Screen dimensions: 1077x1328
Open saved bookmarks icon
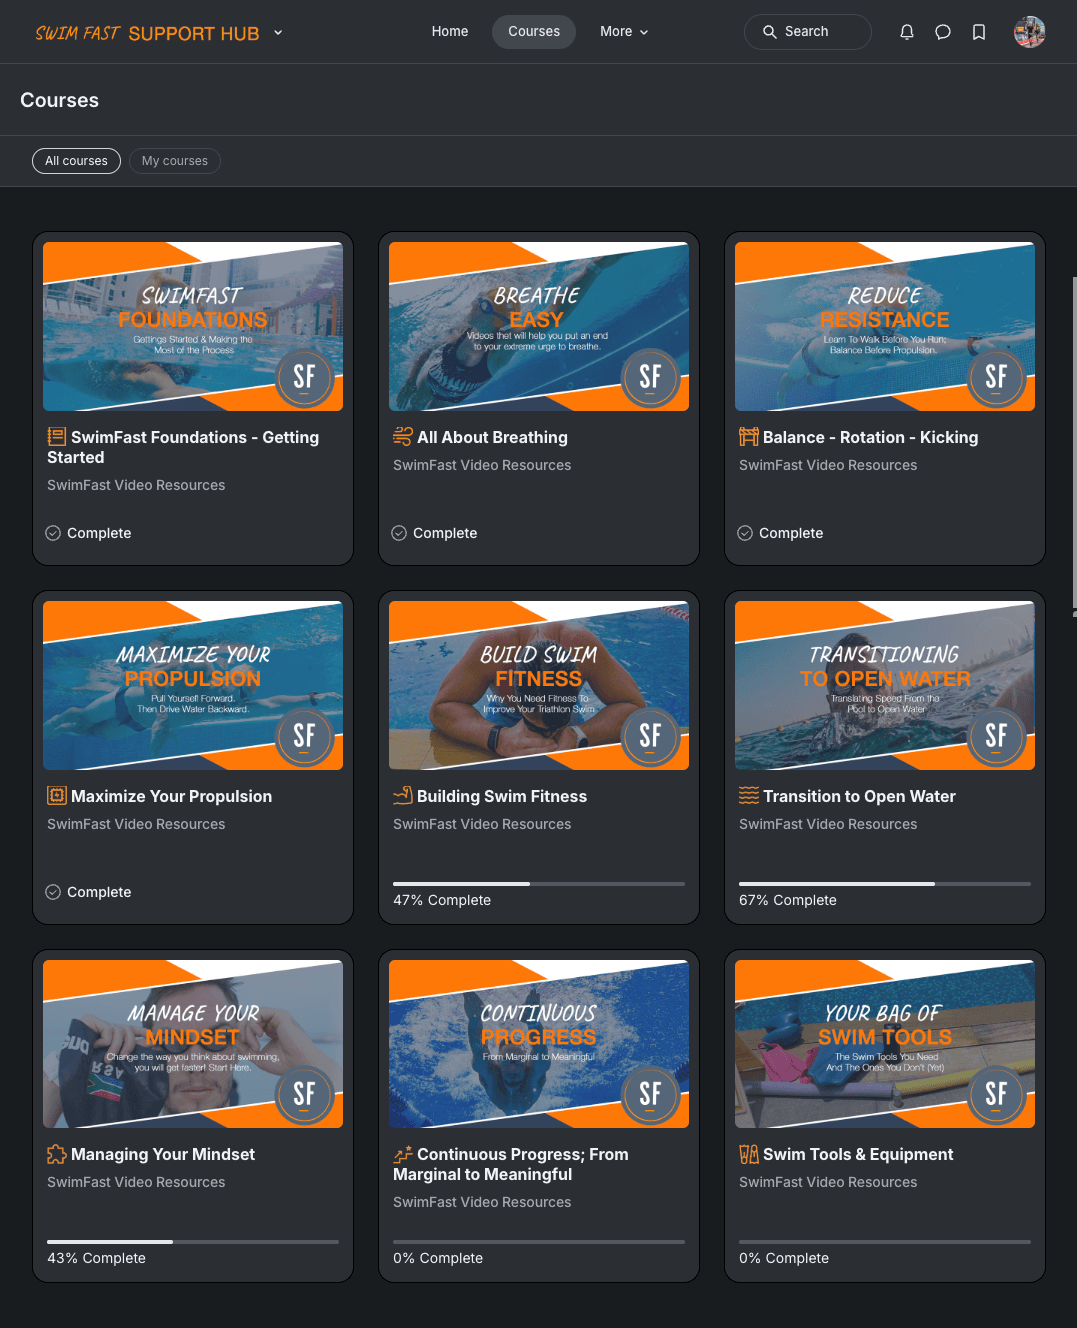coord(979,31)
